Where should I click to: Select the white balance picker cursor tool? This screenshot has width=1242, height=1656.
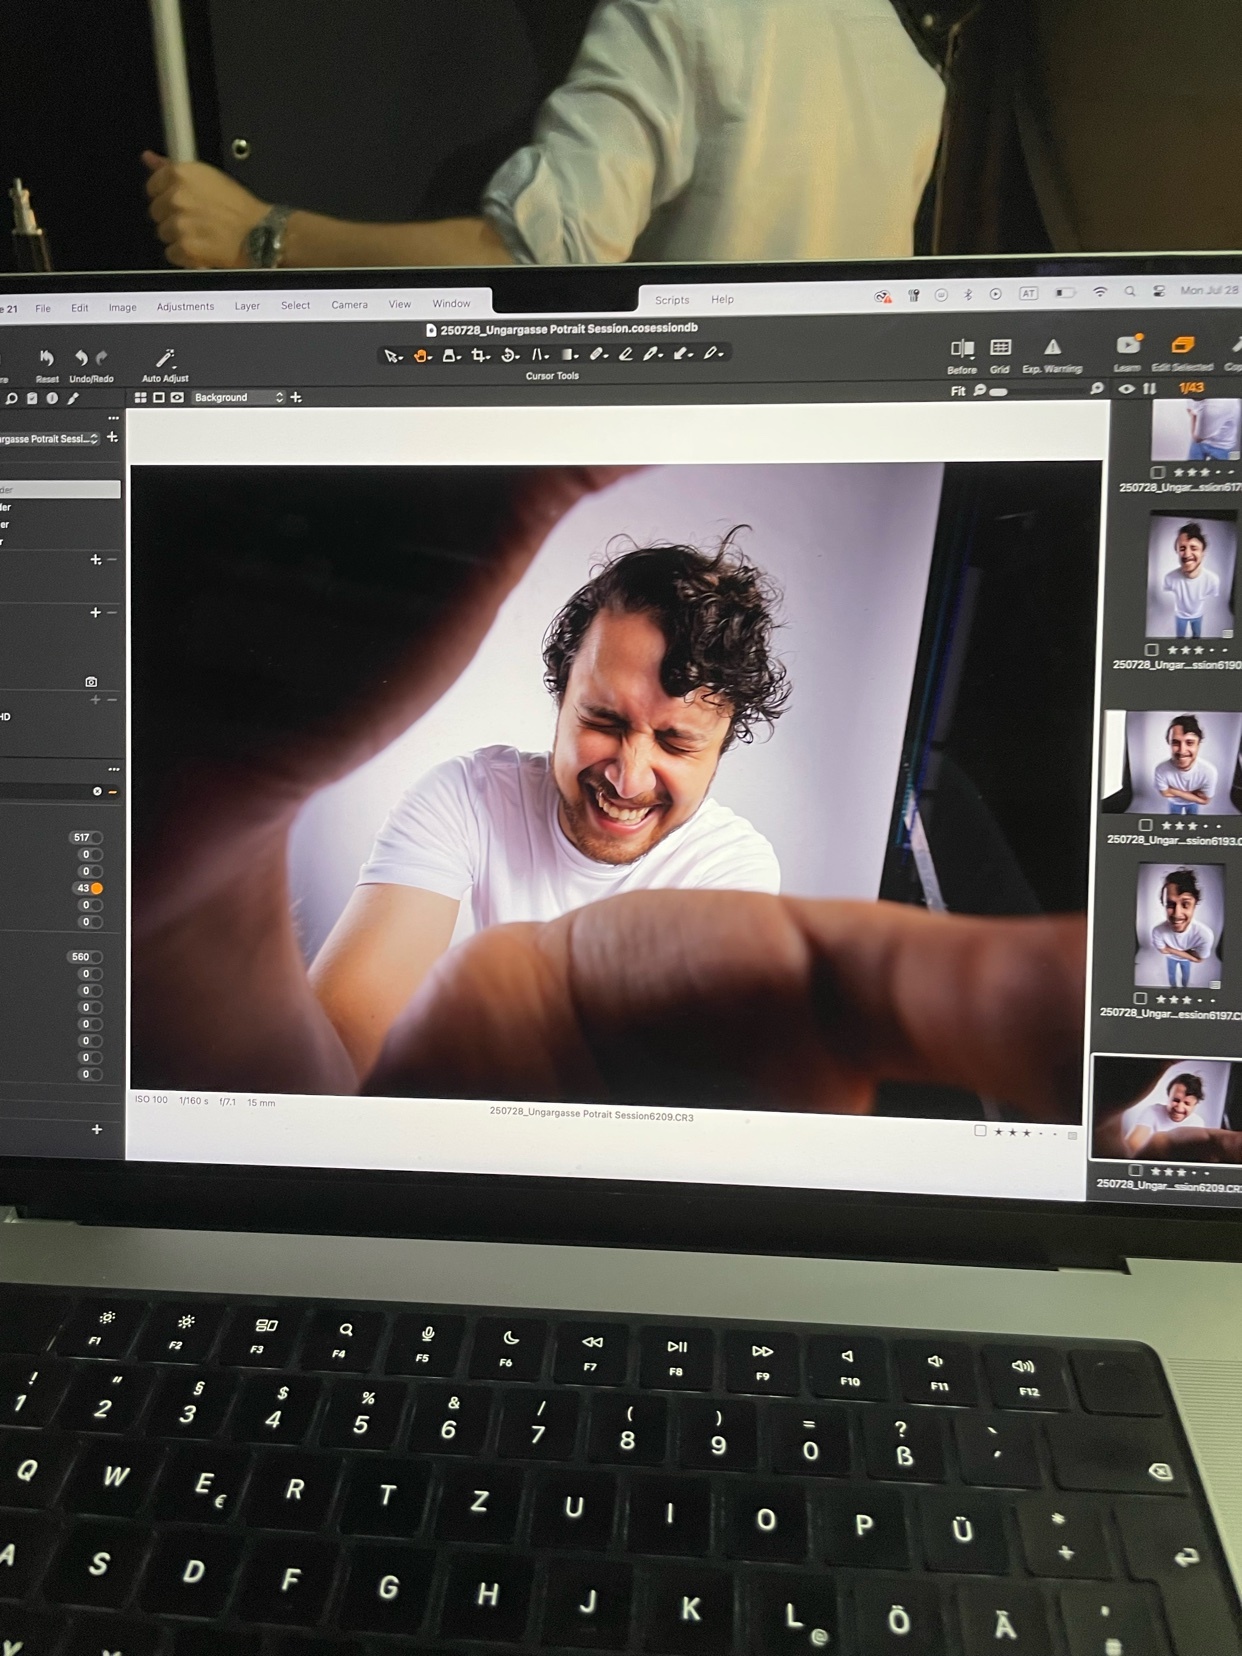pos(652,354)
